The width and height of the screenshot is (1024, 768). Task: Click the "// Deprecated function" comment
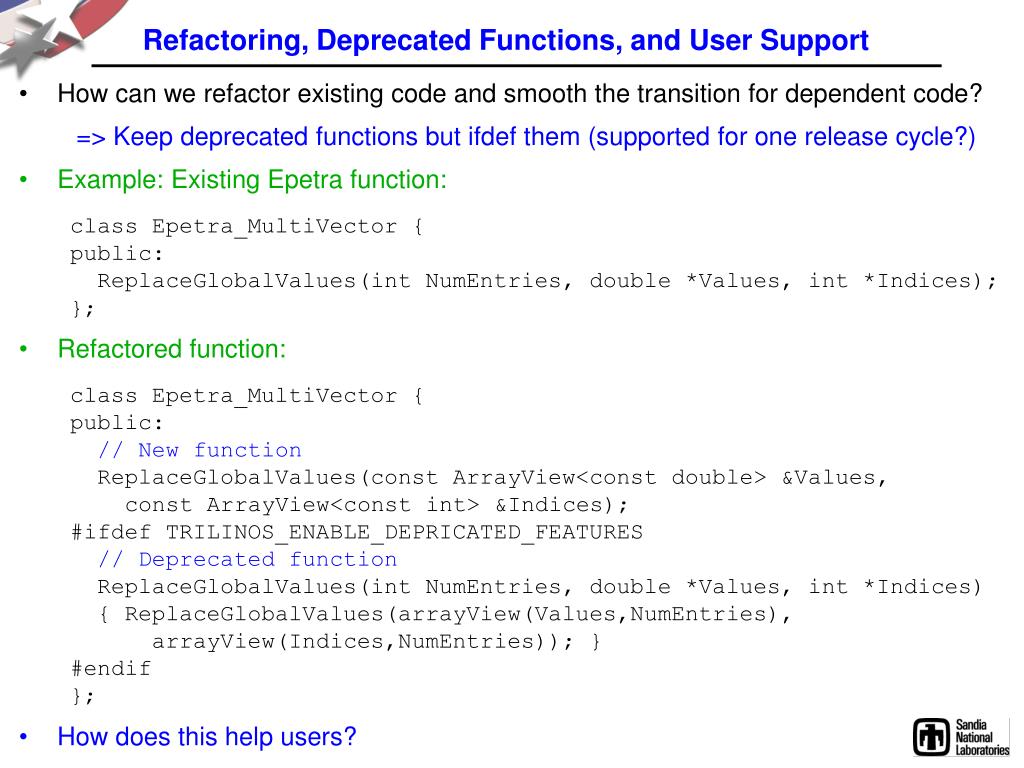coord(247,559)
